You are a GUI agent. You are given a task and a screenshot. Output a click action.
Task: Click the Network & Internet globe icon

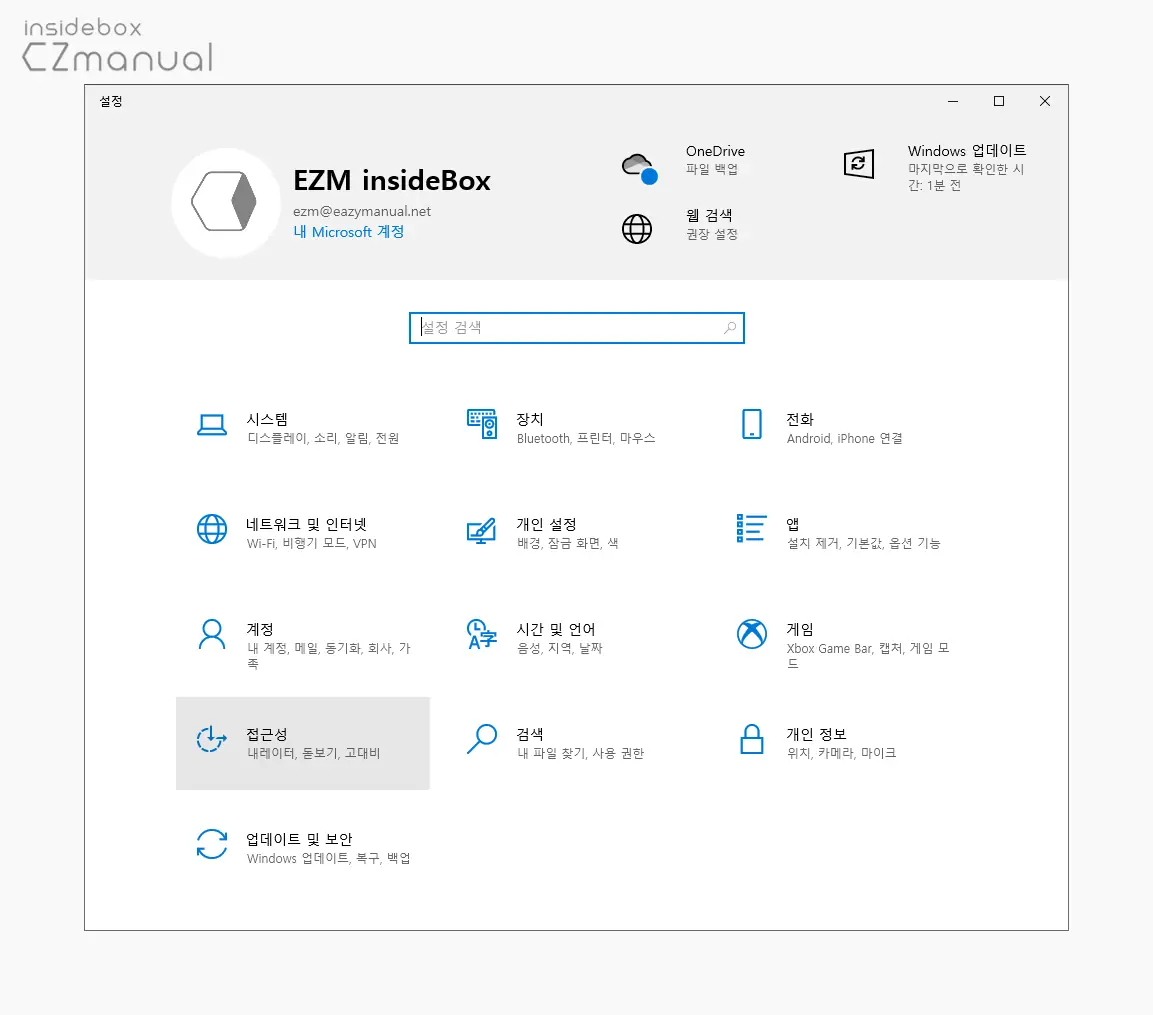pyautogui.click(x=212, y=529)
